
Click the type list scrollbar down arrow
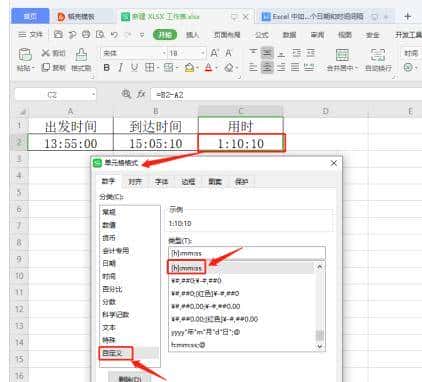pos(320,346)
